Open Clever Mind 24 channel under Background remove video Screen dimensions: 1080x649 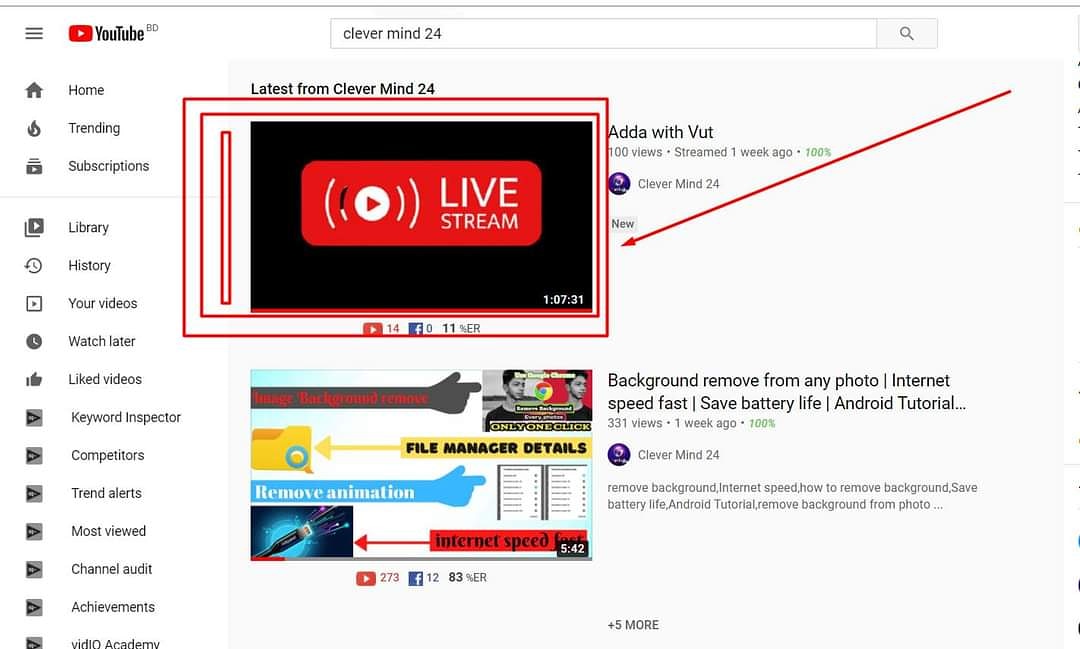[x=678, y=455]
